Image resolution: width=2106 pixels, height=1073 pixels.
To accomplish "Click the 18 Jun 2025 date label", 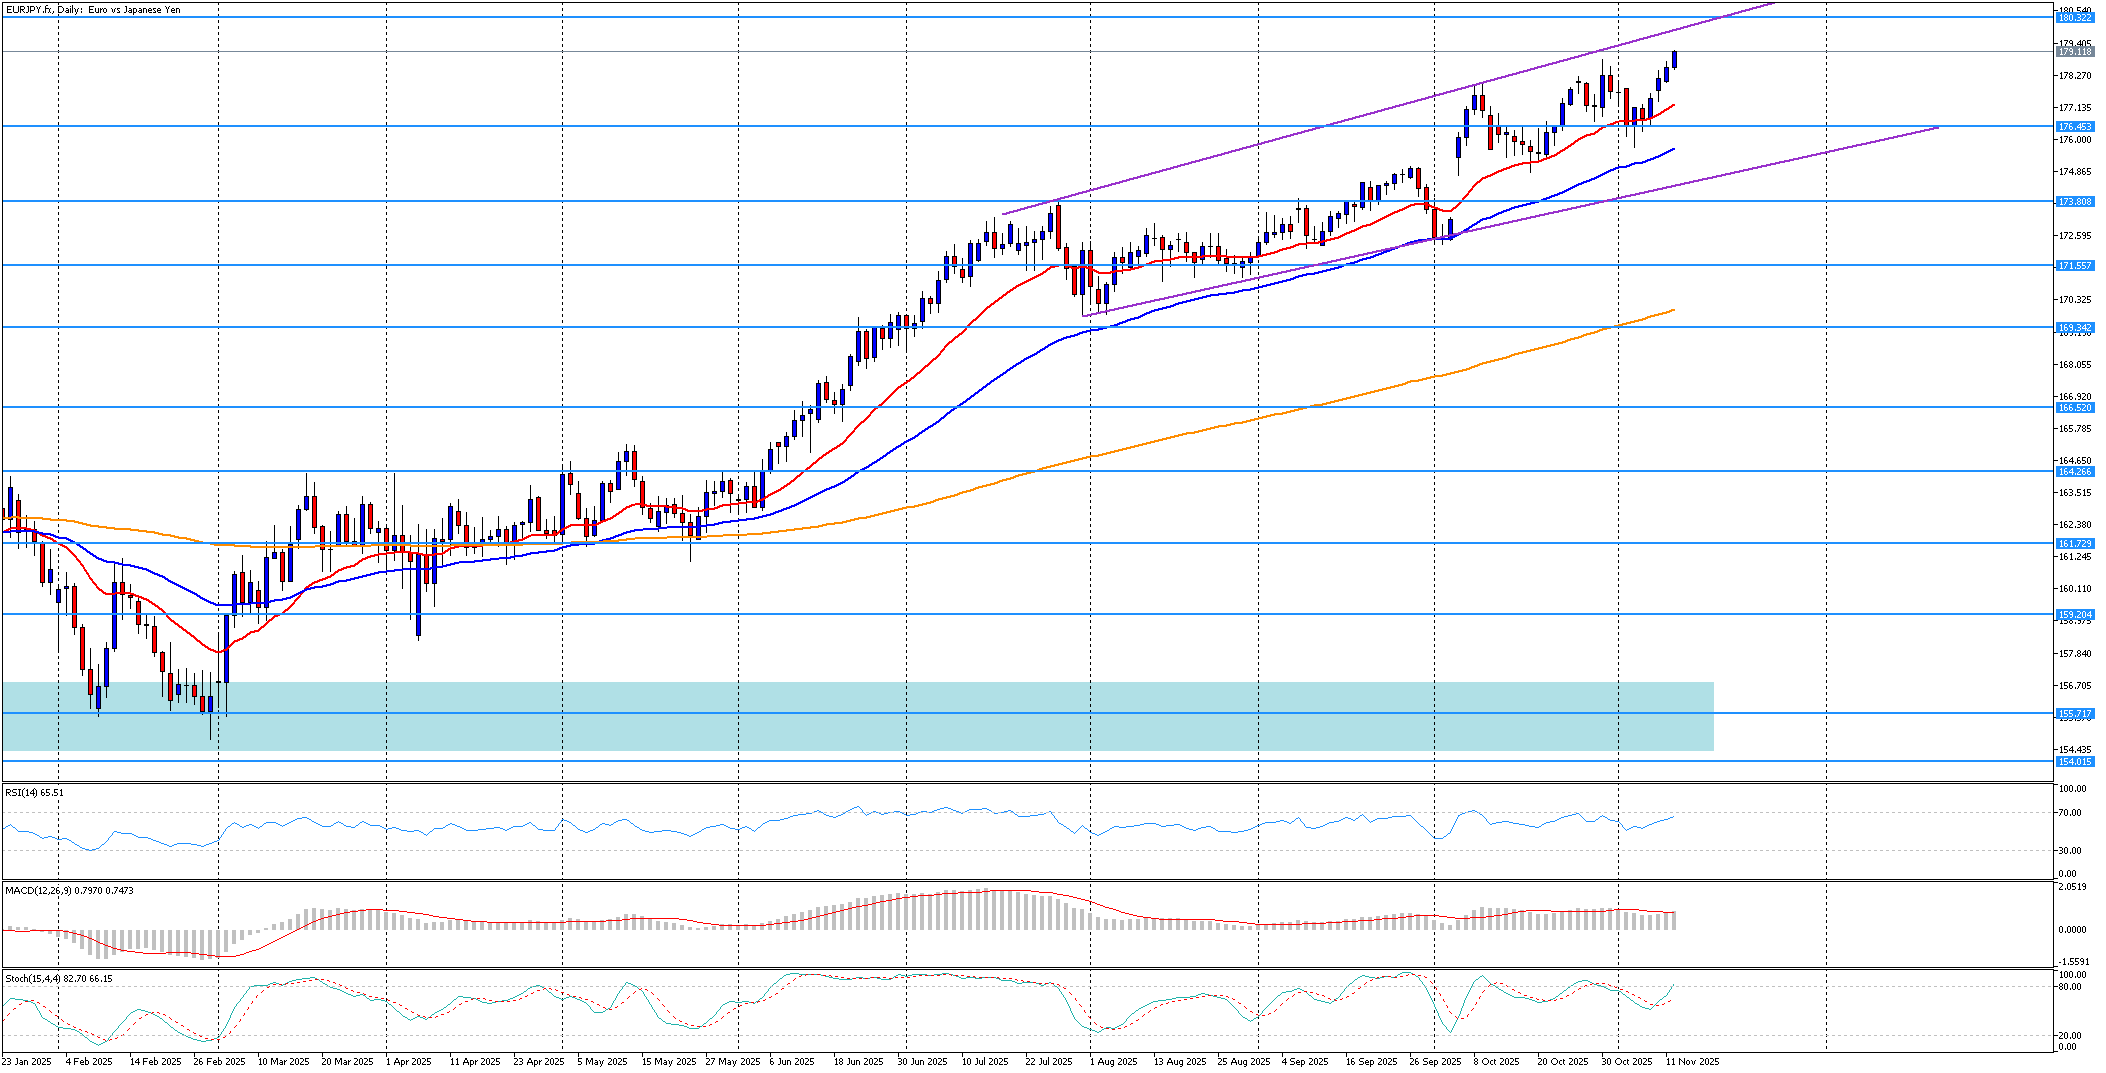I will click(x=859, y=1062).
